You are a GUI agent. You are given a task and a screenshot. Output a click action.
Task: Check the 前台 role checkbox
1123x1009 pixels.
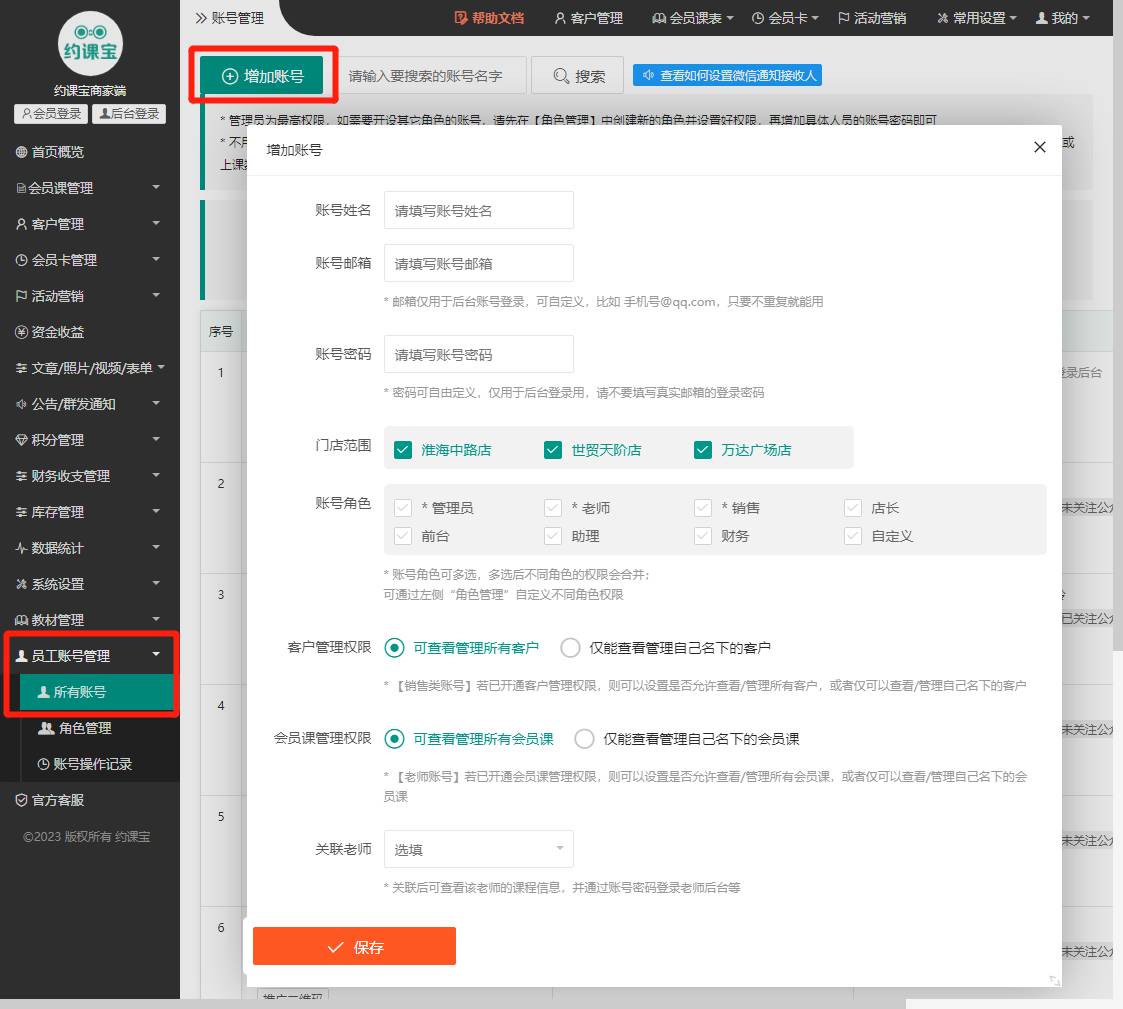pyautogui.click(x=403, y=536)
